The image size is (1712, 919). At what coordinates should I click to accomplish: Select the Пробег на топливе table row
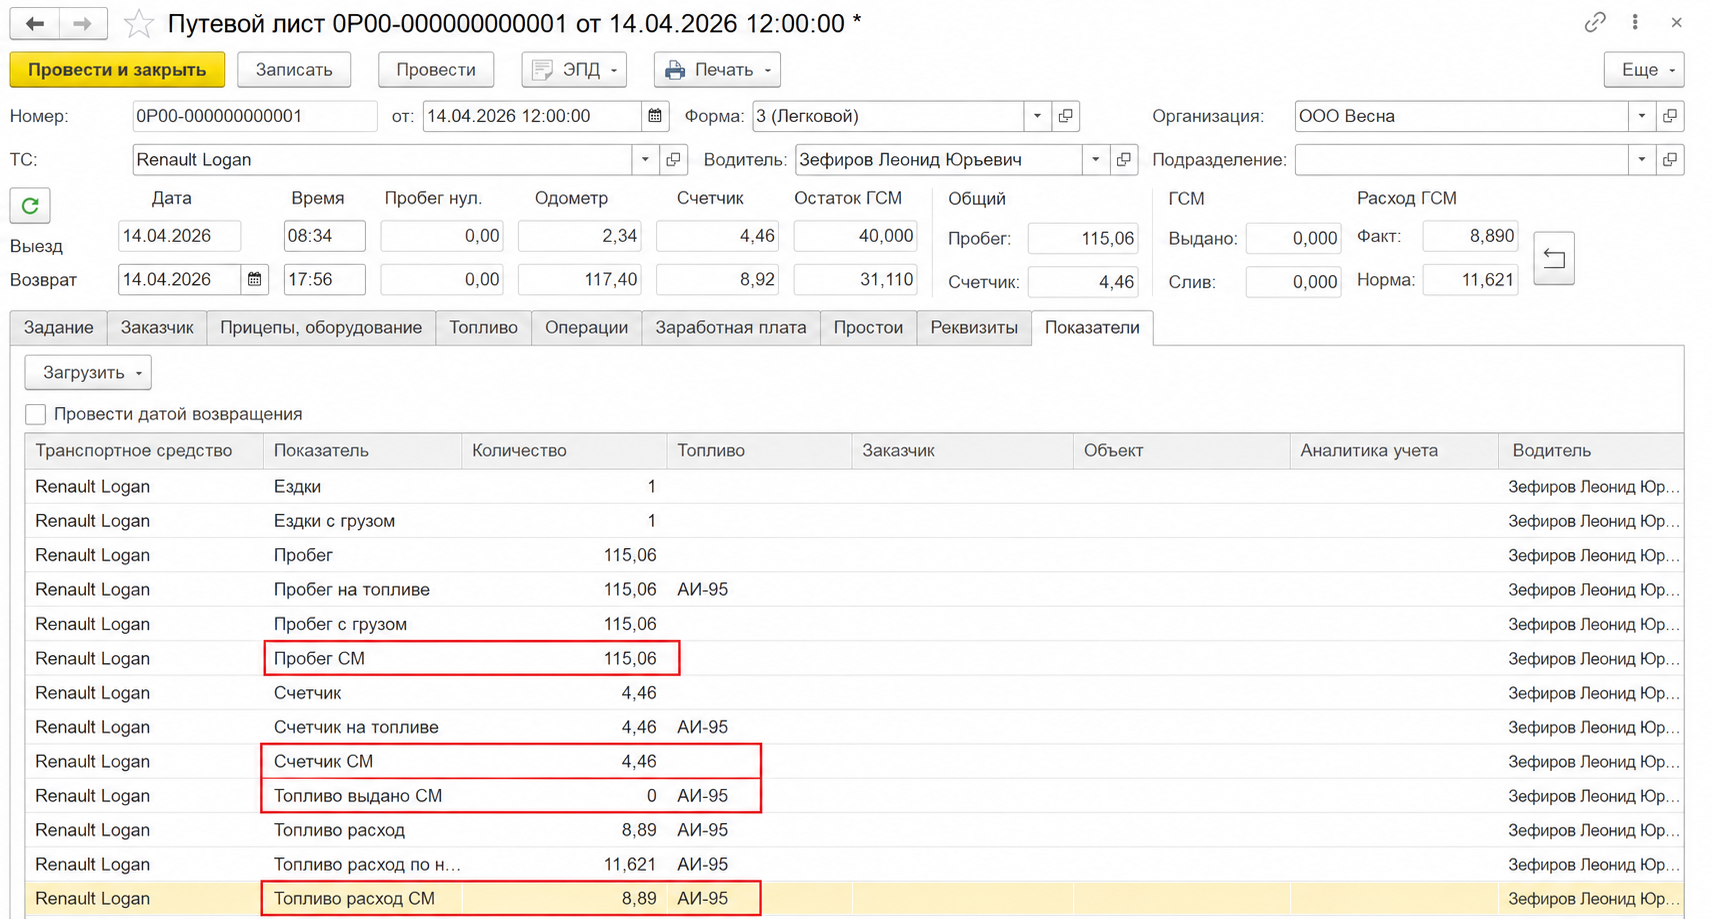pos(854,590)
